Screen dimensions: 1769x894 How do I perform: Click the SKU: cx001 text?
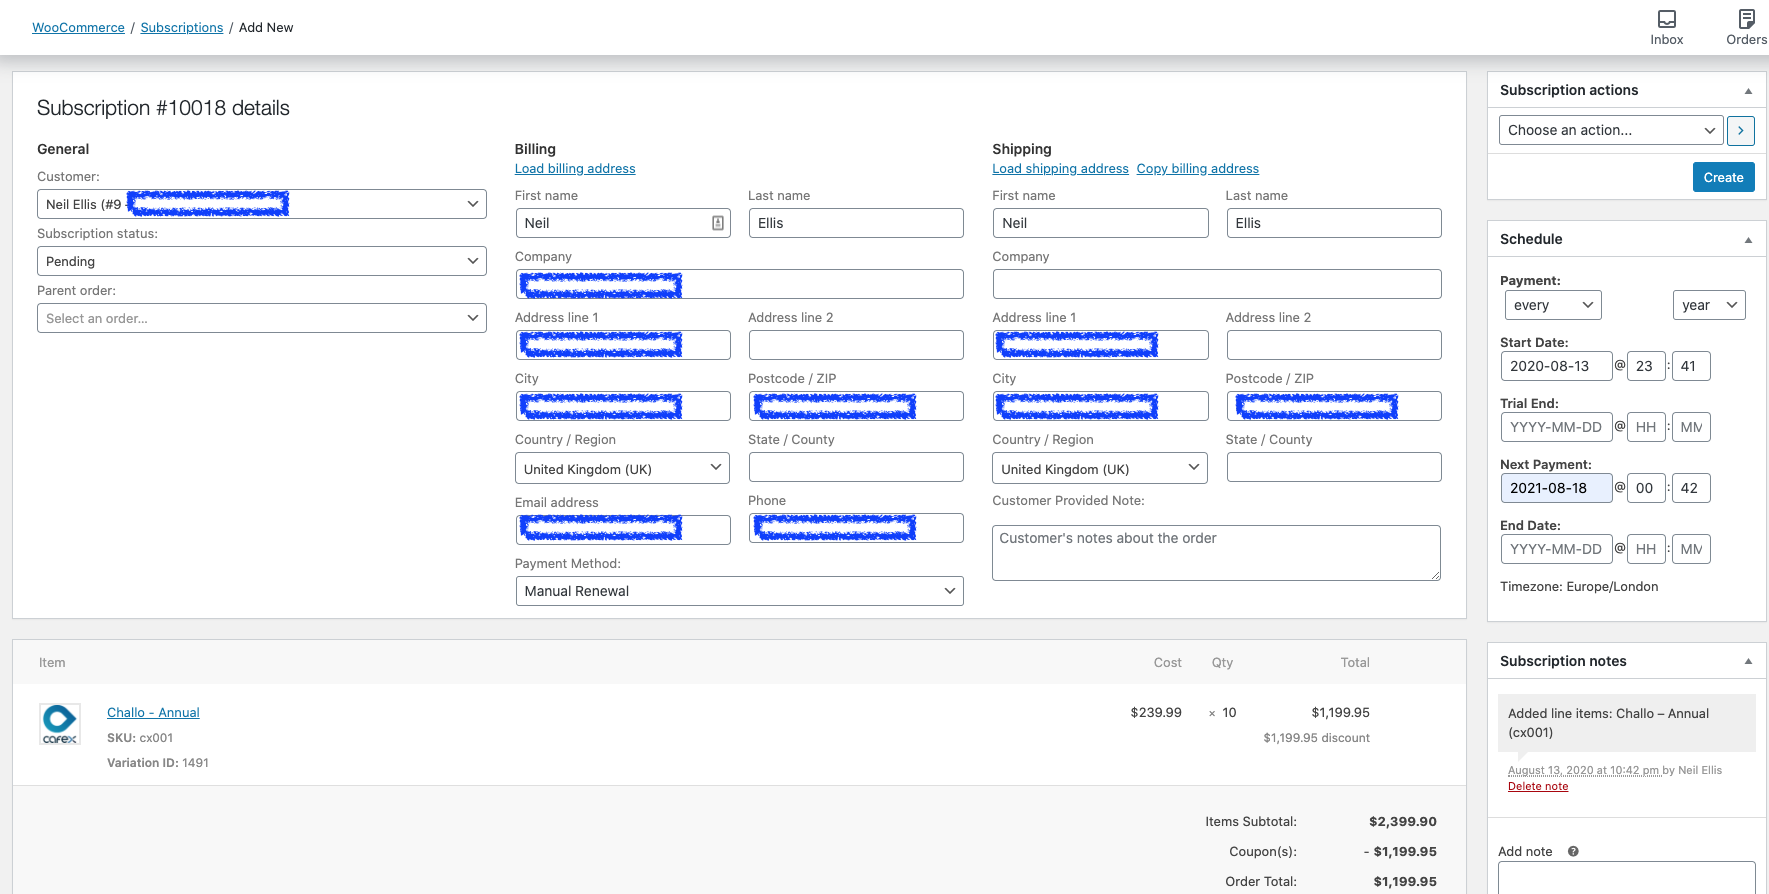[x=140, y=738]
